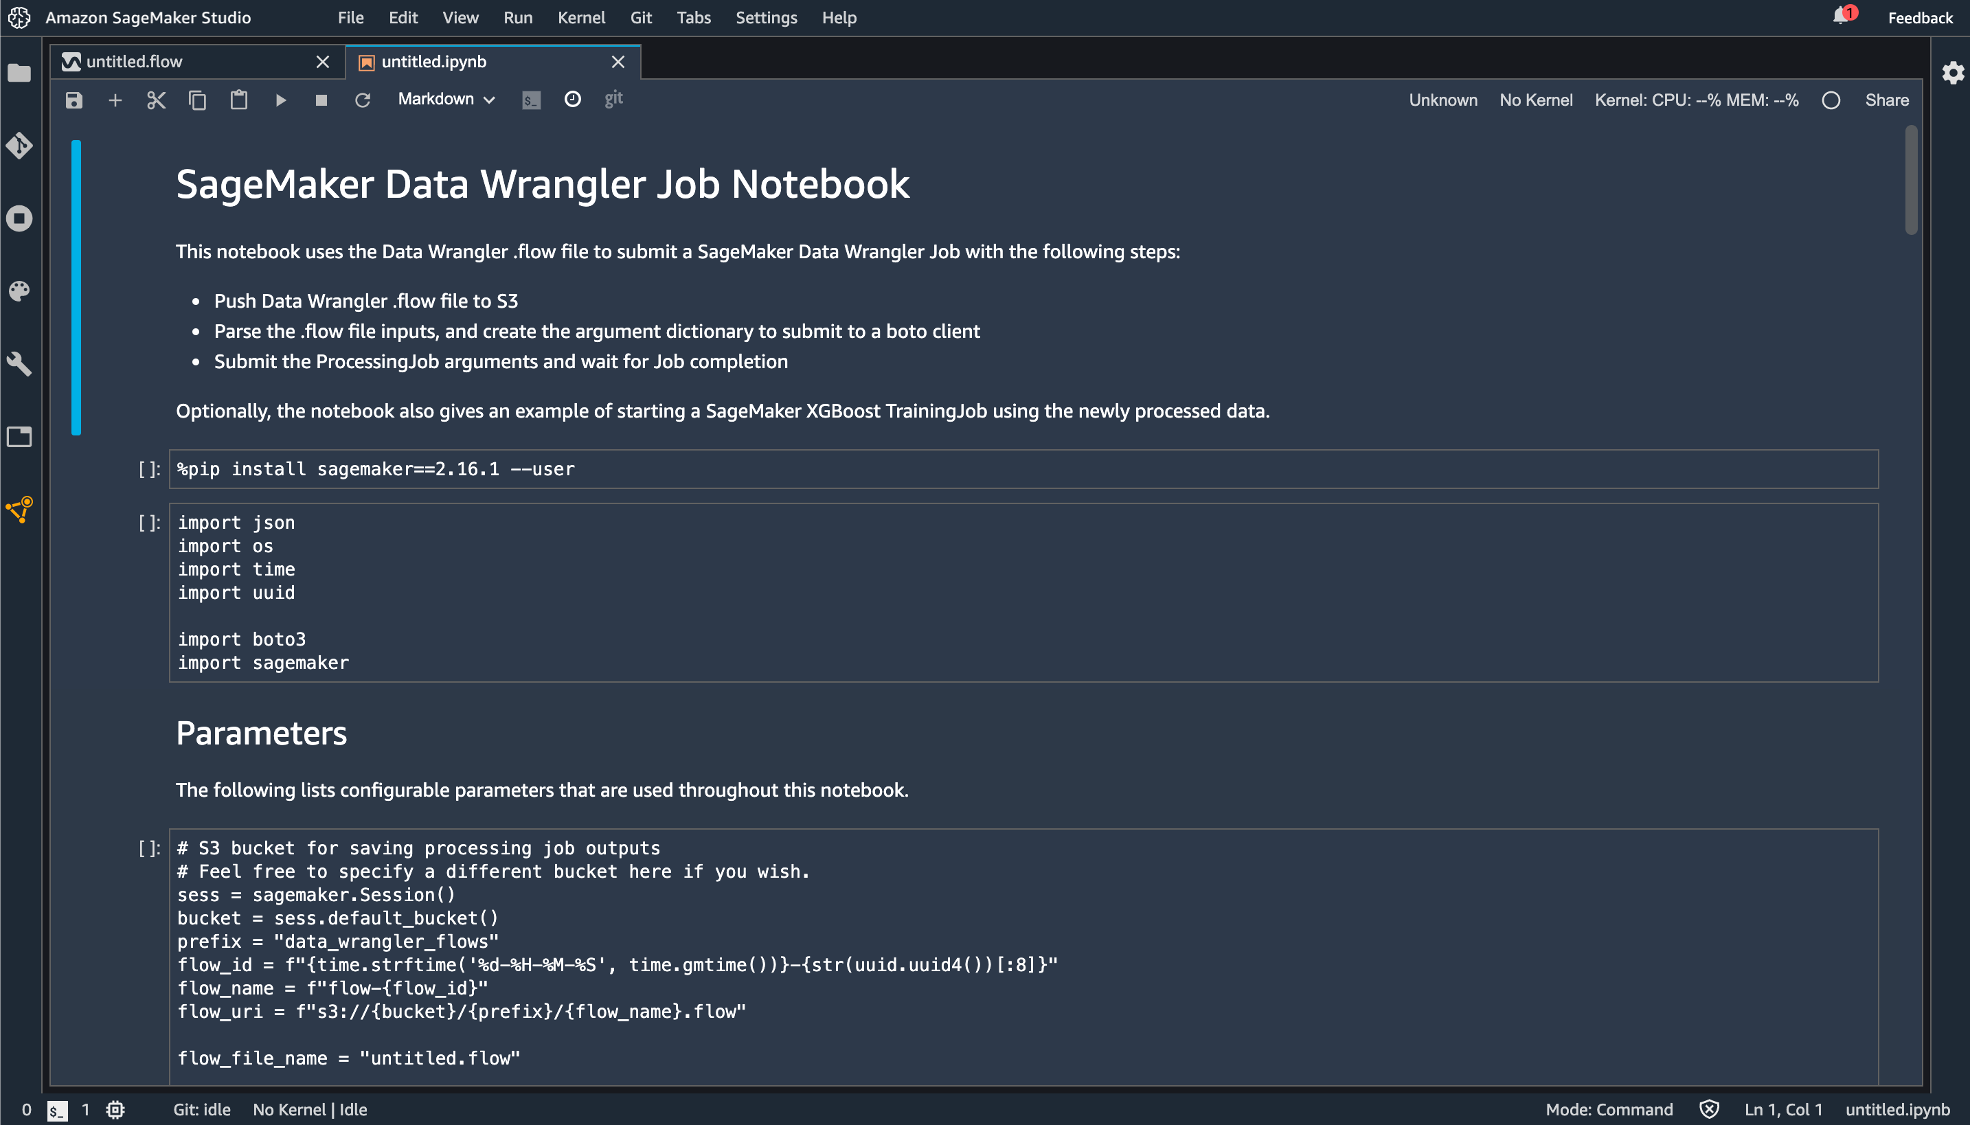This screenshot has width=1970, height=1125.
Task: Restart the kernel with refresh icon
Action: (362, 100)
